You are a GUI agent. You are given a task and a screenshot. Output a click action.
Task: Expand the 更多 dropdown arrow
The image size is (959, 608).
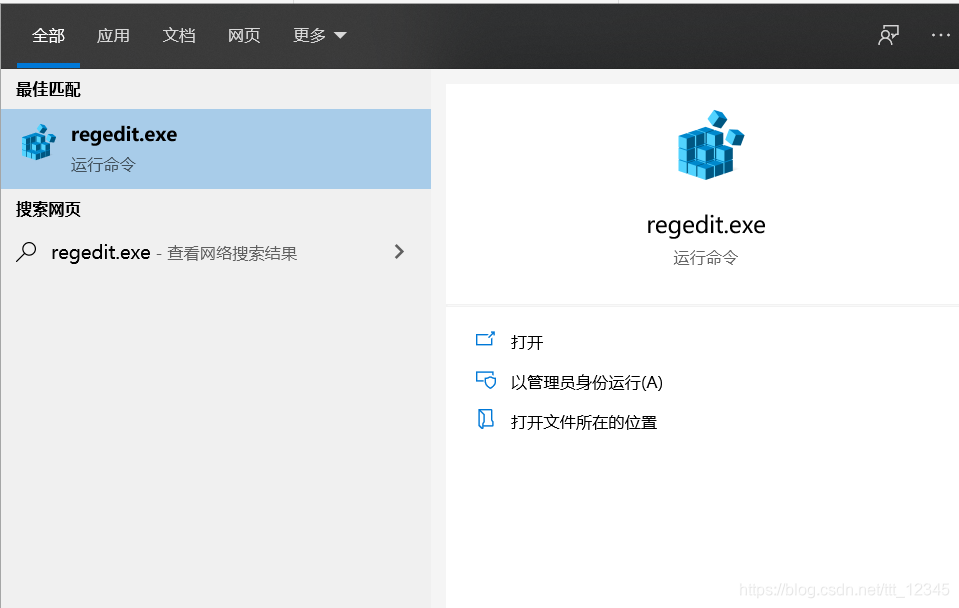coord(340,35)
